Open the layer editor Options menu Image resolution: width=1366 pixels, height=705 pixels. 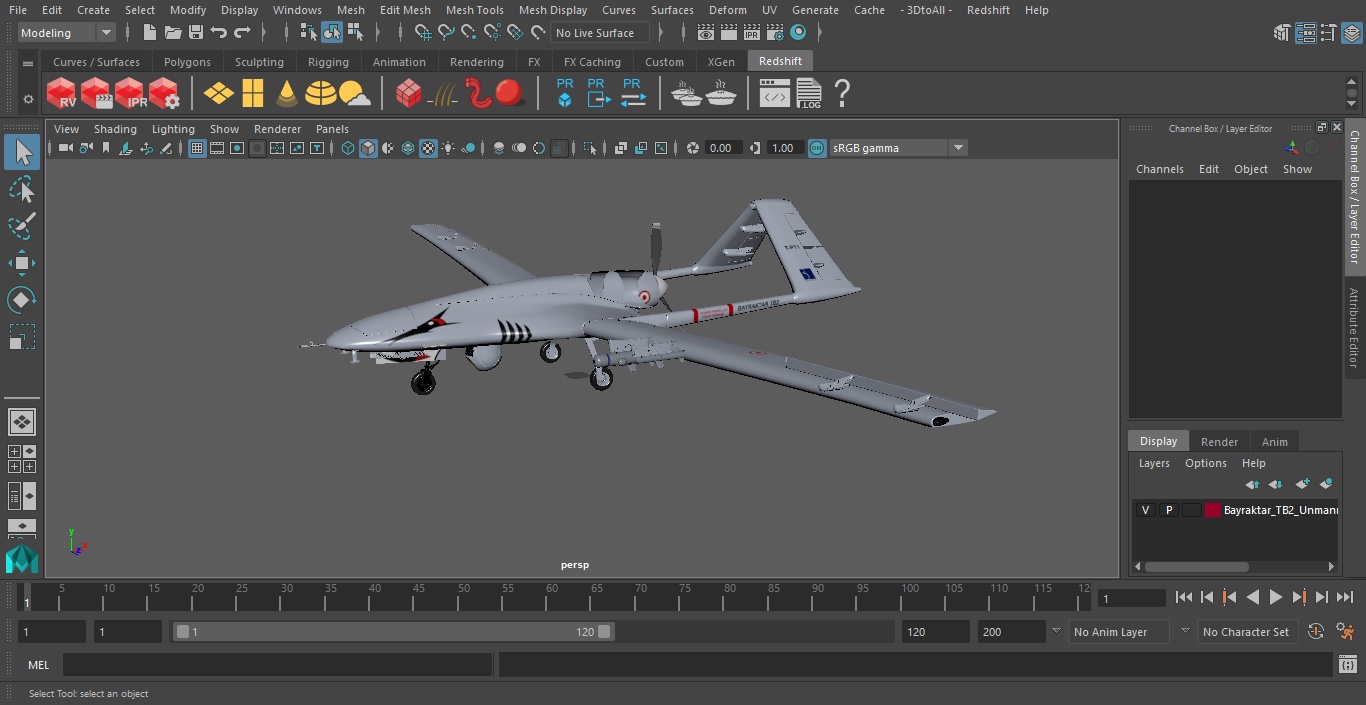click(x=1206, y=463)
